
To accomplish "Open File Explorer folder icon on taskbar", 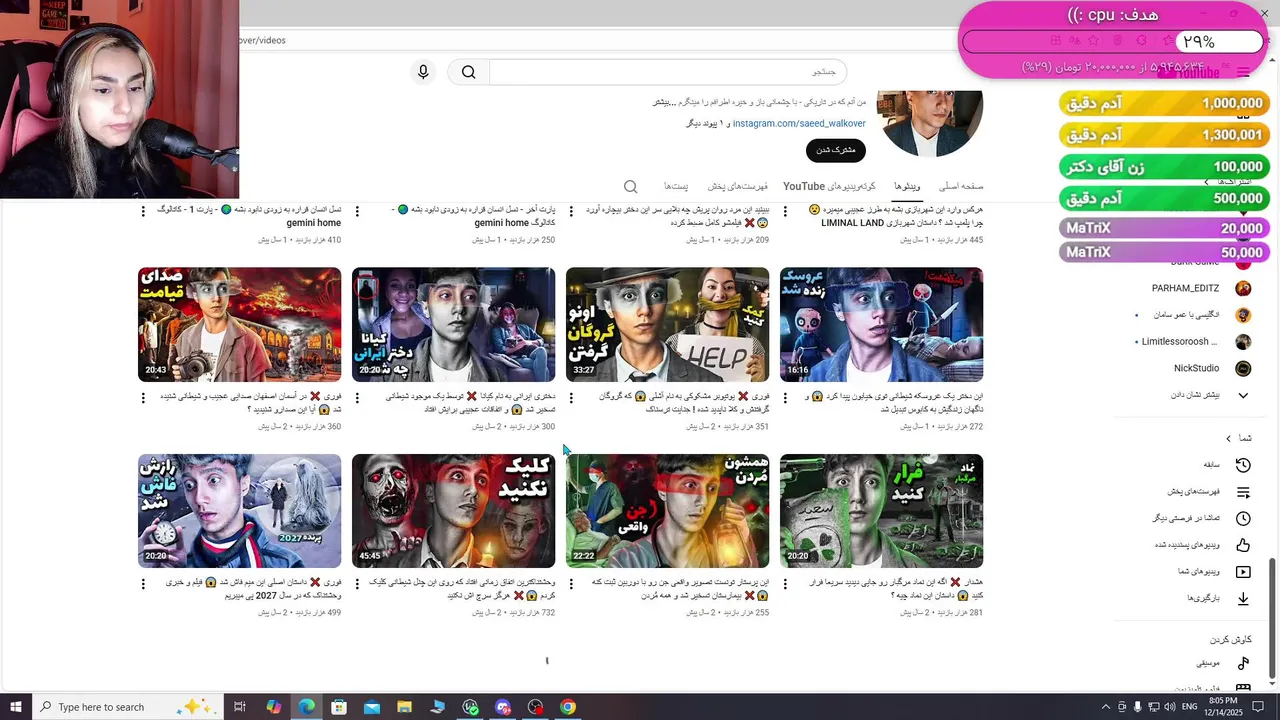I will coord(404,707).
